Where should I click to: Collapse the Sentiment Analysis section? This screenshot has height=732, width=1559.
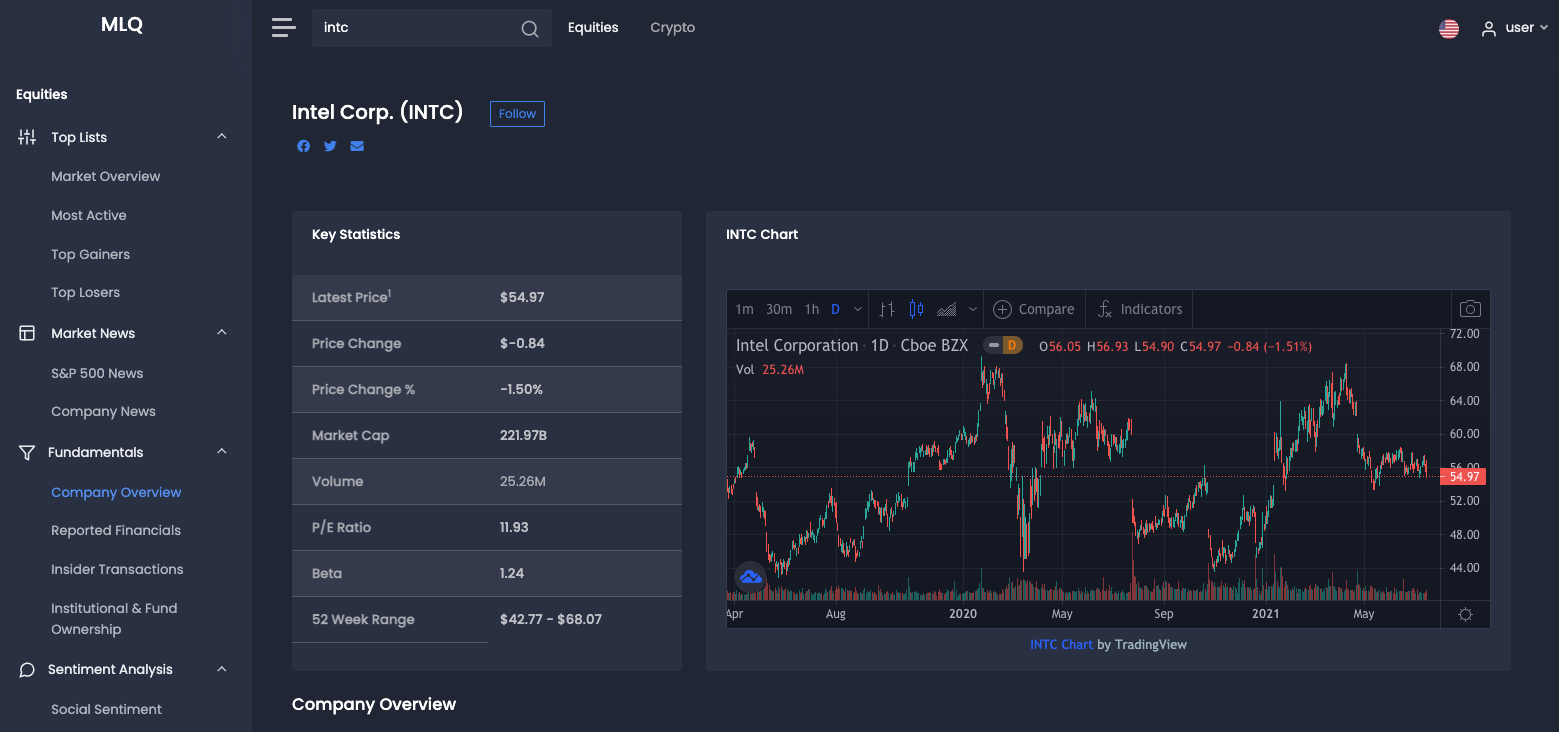tap(222, 668)
